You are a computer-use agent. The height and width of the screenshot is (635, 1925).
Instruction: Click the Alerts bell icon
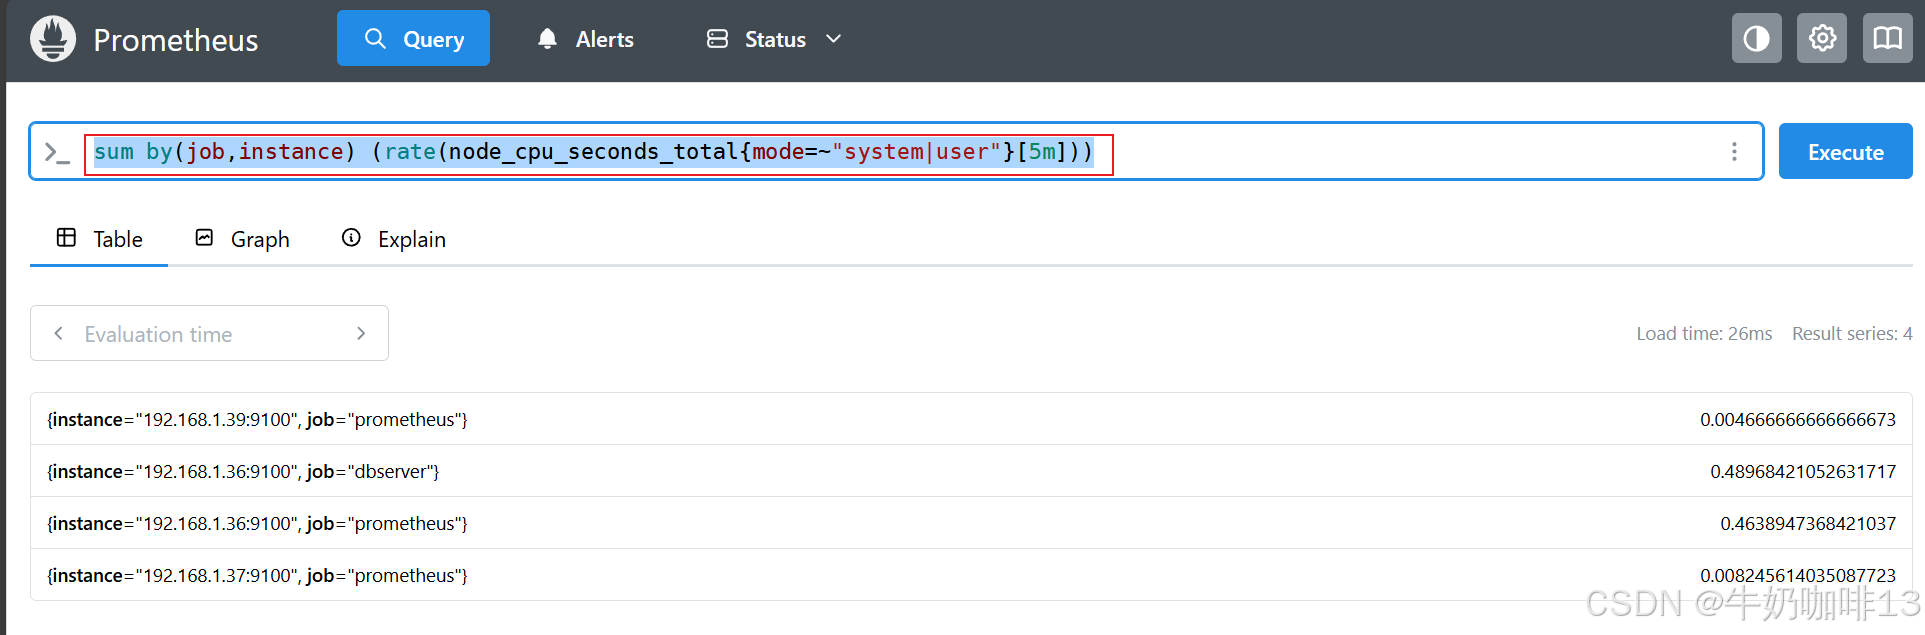[x=547, y=39]
